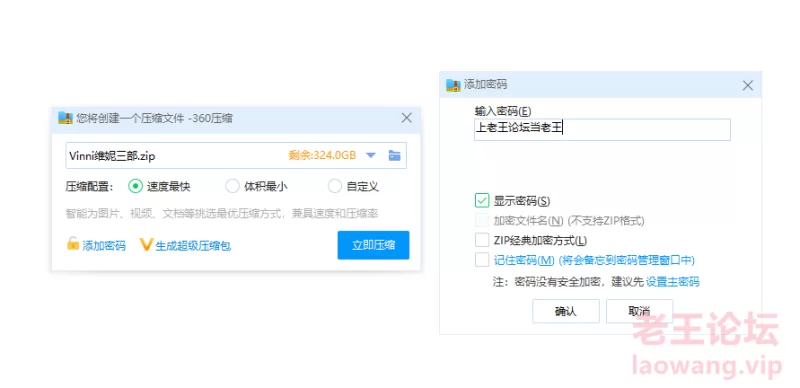Viewport: 800px width, 388px height.
Task: Open the save location dropdown arrow
Action: point(371,155)
